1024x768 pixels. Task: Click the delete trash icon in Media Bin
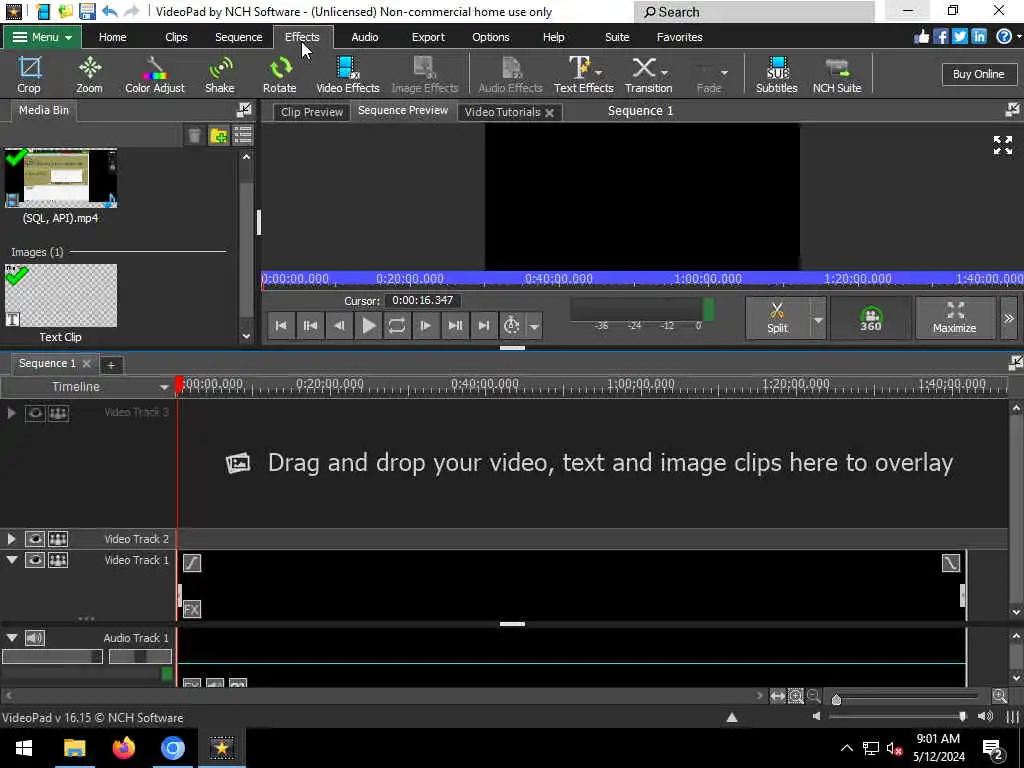[x=194, y=136]
